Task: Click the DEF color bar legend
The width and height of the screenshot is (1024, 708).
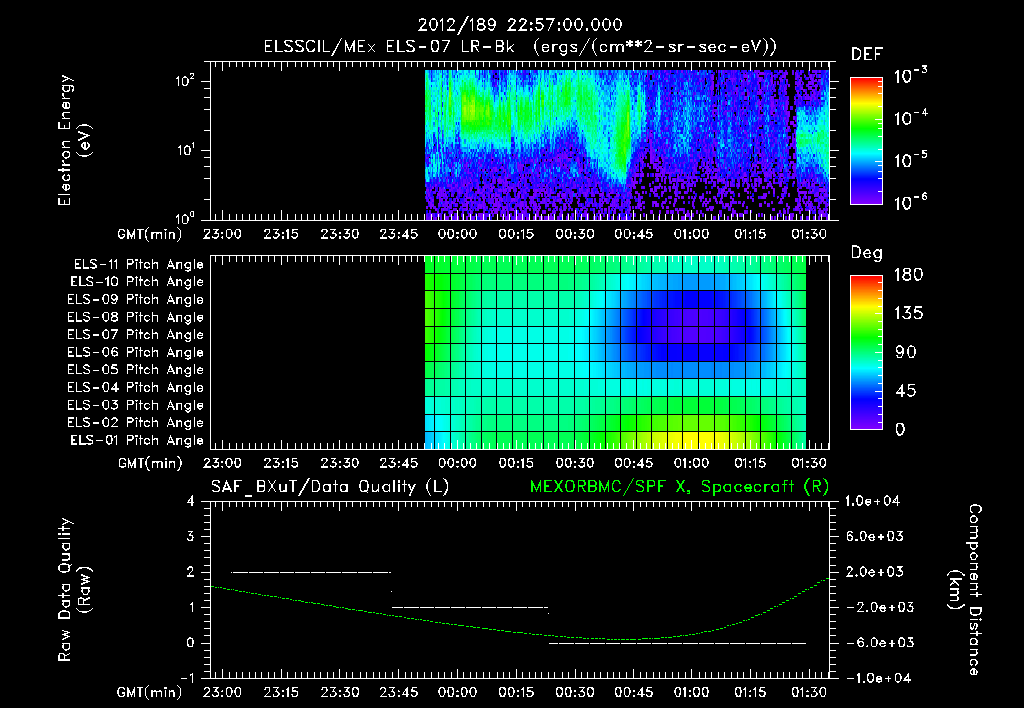Action: coord(866,141)
